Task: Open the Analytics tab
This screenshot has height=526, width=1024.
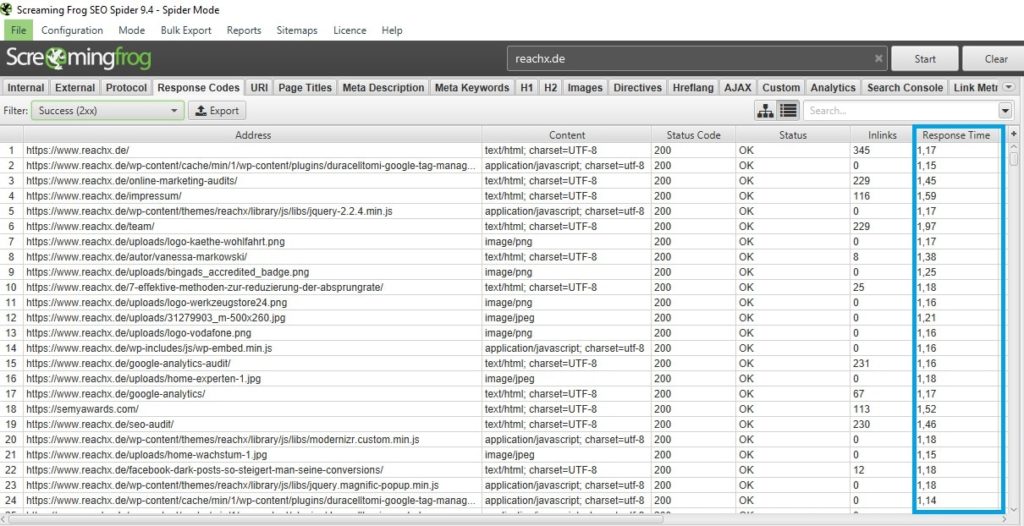Action: [833, 88]
